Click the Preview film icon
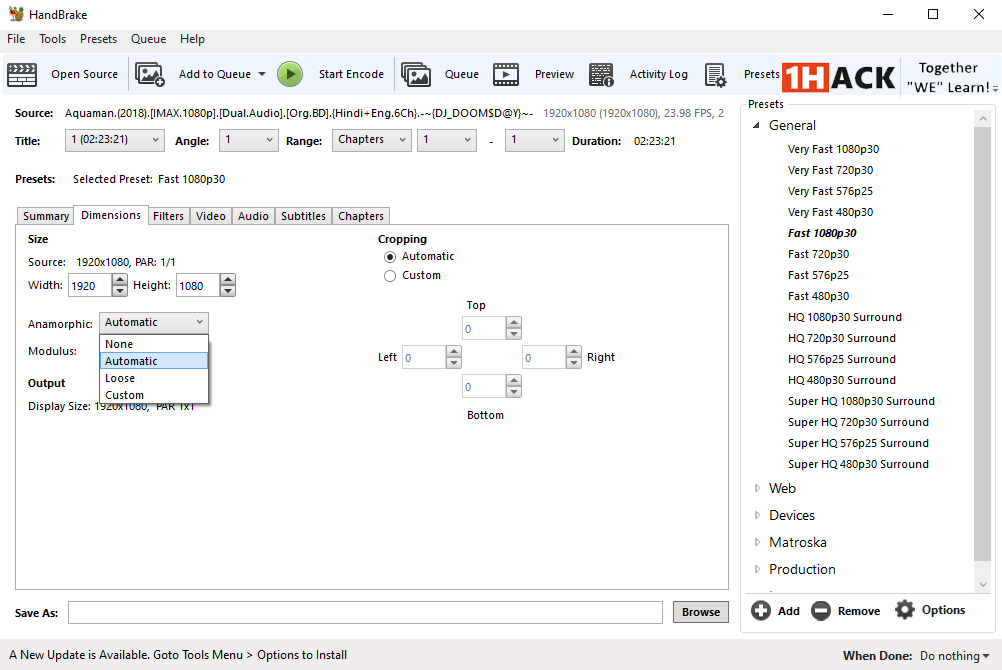1002x670 pixels. point(506,74)
